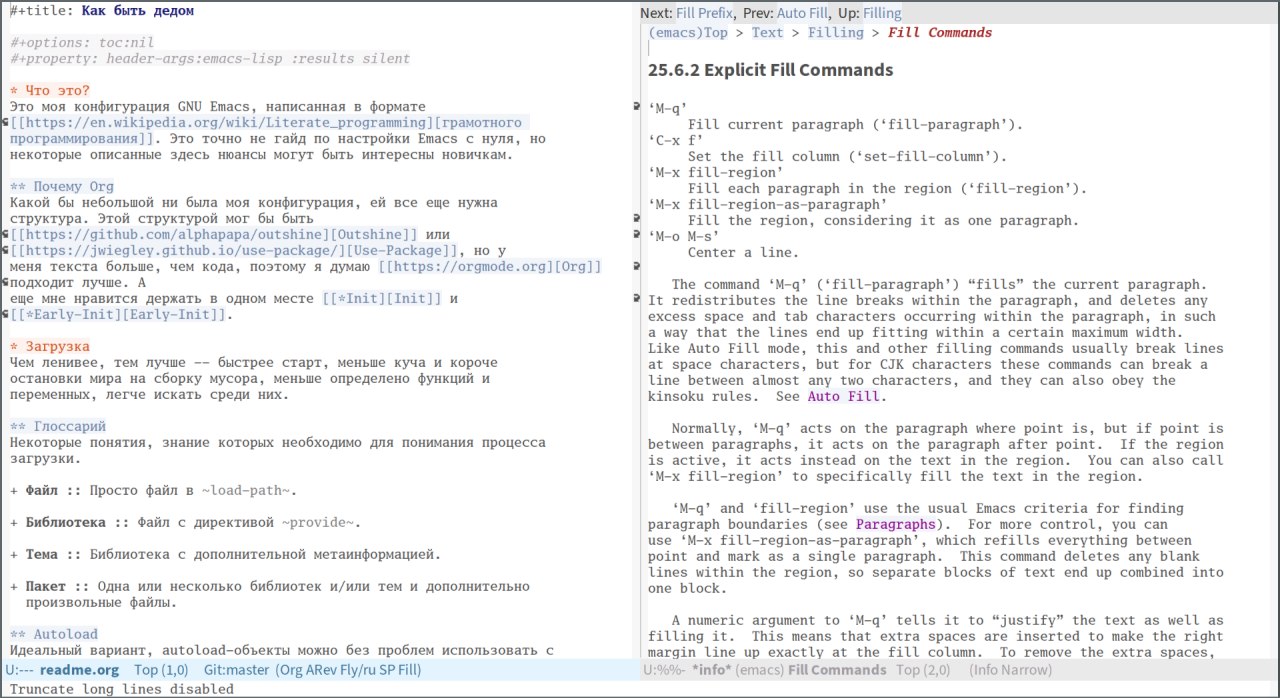Click the '#+title: Как быть дедом' line
Viewport: 1280px width, 698px height.
point(102,11)
